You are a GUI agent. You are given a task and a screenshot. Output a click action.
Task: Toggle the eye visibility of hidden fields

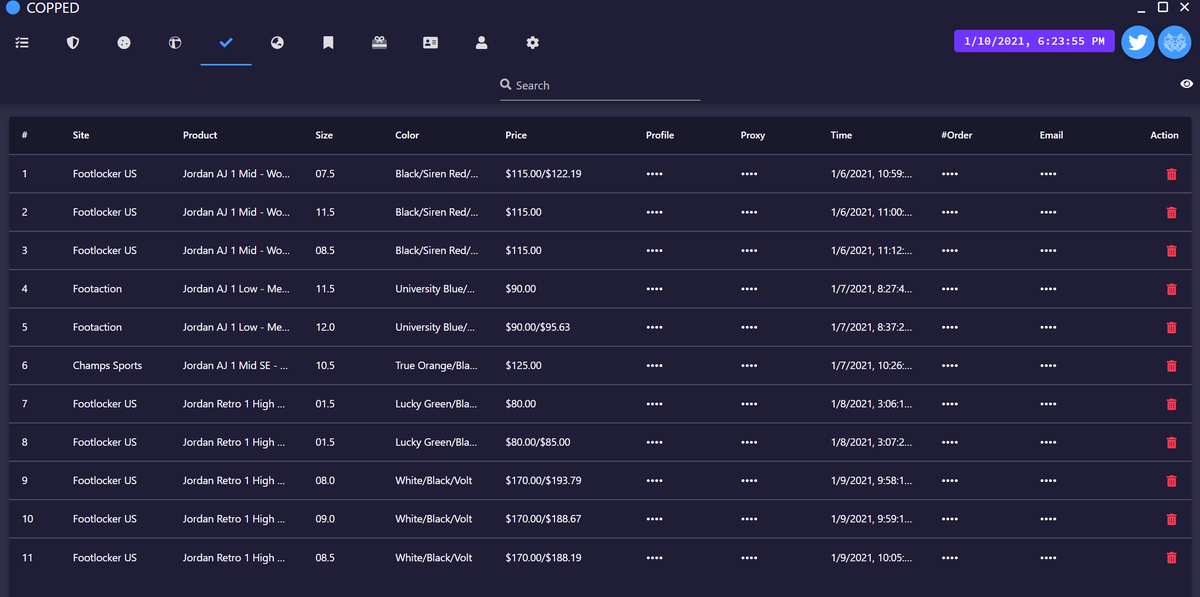[1187, 84]
